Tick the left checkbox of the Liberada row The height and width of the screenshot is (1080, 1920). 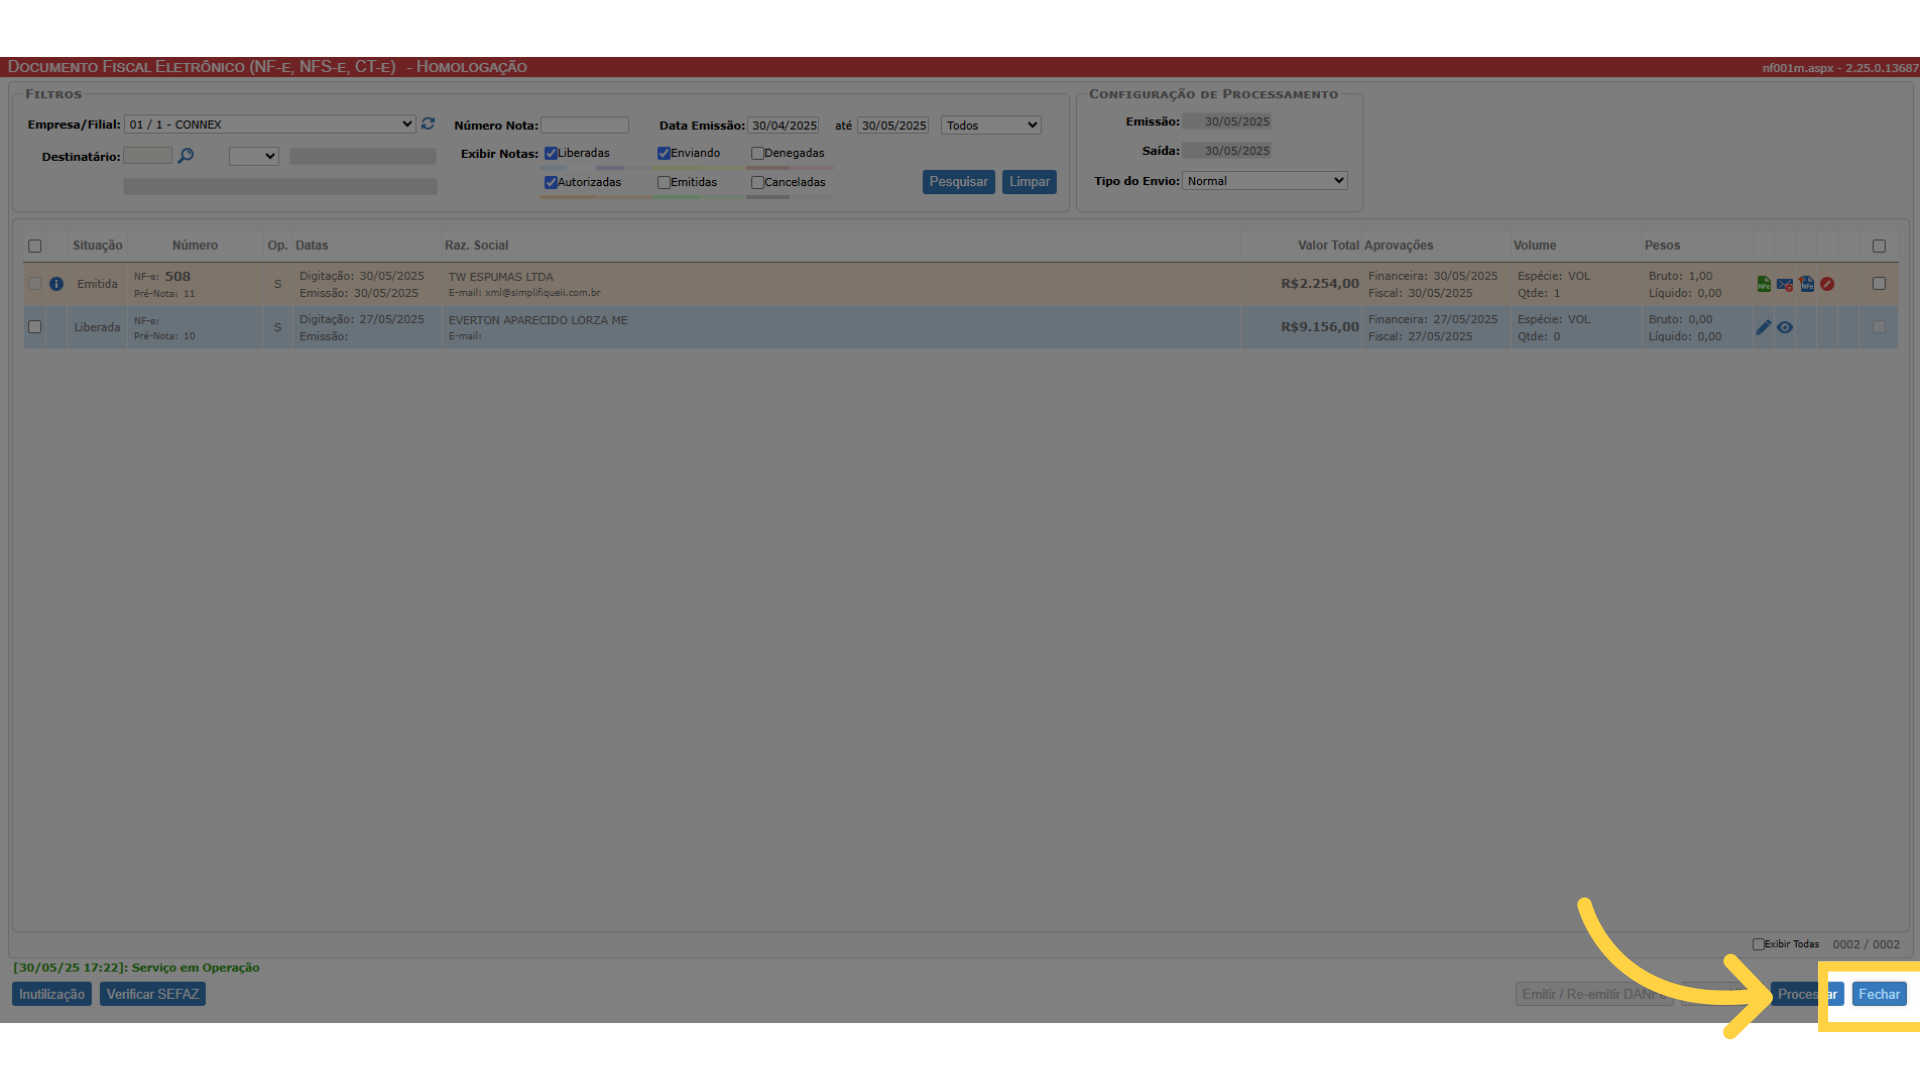pos(35,327)
